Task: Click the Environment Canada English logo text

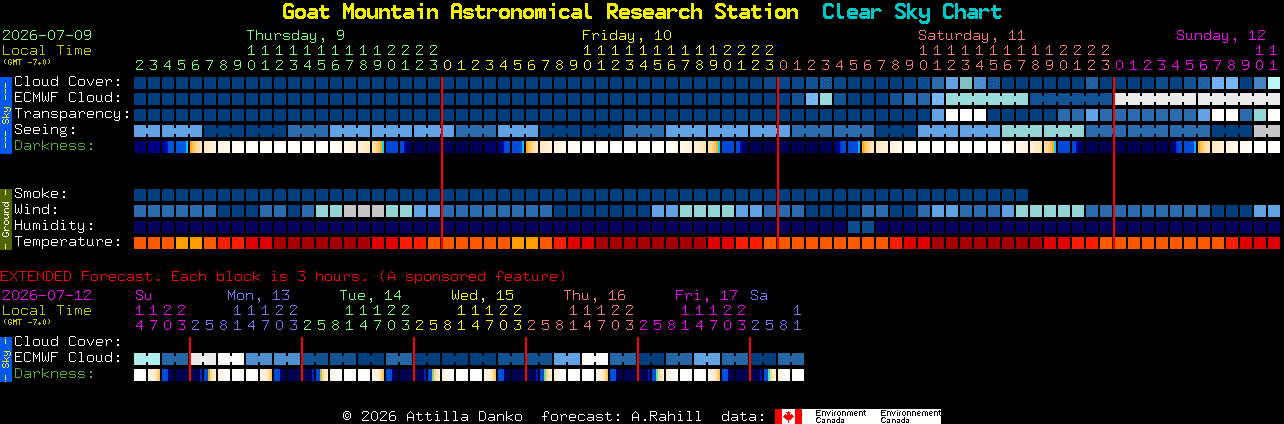Action: click(842, 416)
